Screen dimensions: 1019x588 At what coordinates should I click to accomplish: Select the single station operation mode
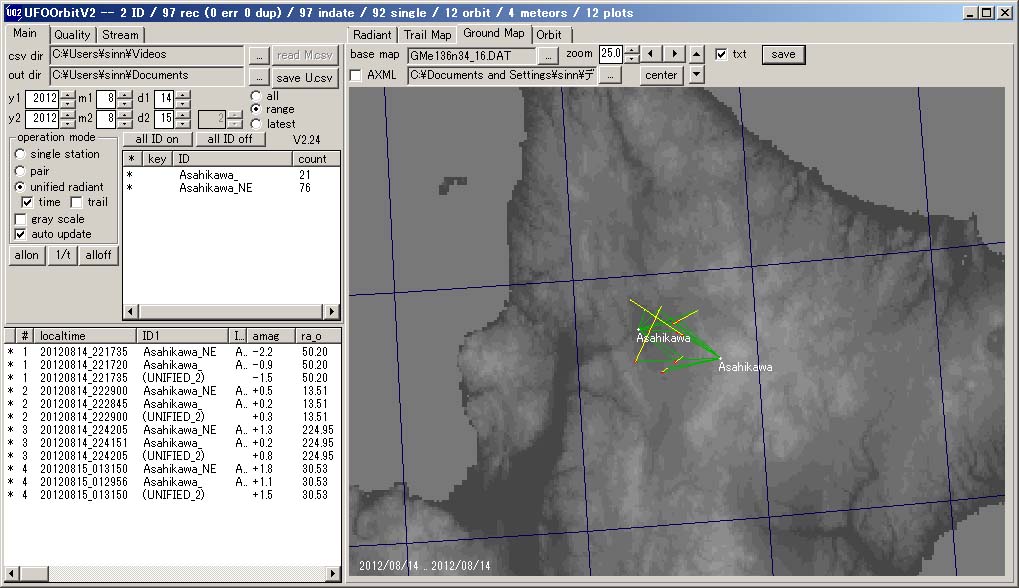point(21,154)
